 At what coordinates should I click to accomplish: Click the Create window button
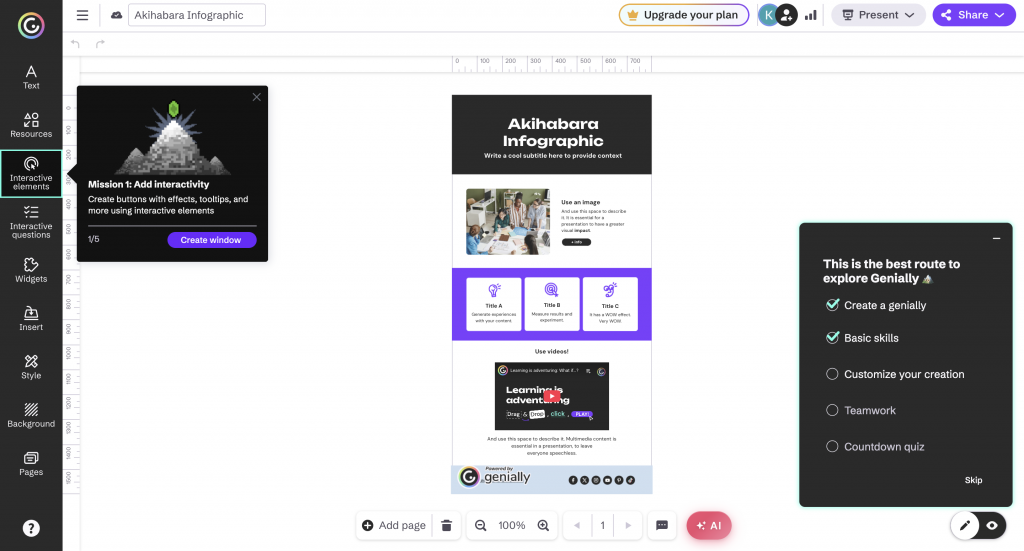pyautogui.click(x=211, y=240)
